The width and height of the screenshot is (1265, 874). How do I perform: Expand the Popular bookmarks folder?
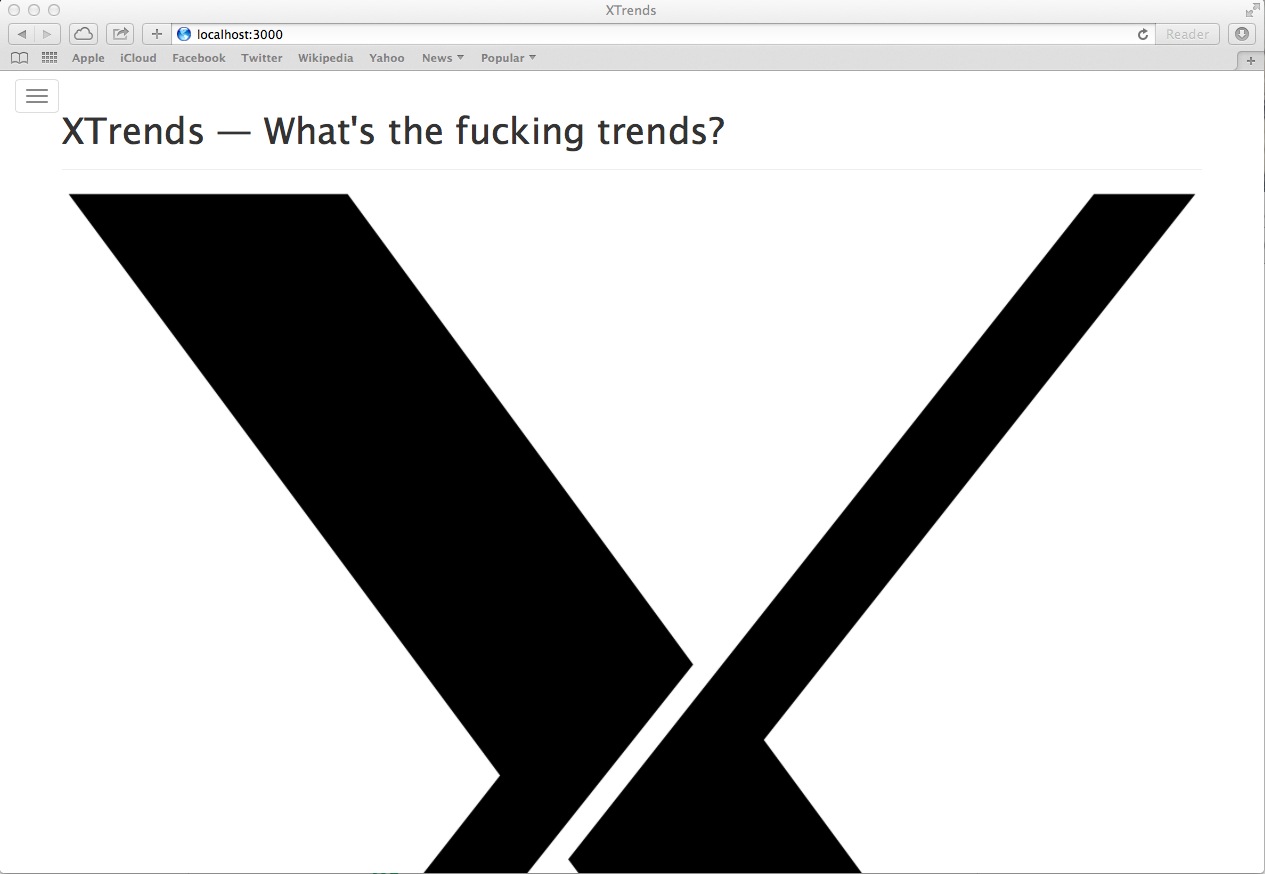click(508, 58)
